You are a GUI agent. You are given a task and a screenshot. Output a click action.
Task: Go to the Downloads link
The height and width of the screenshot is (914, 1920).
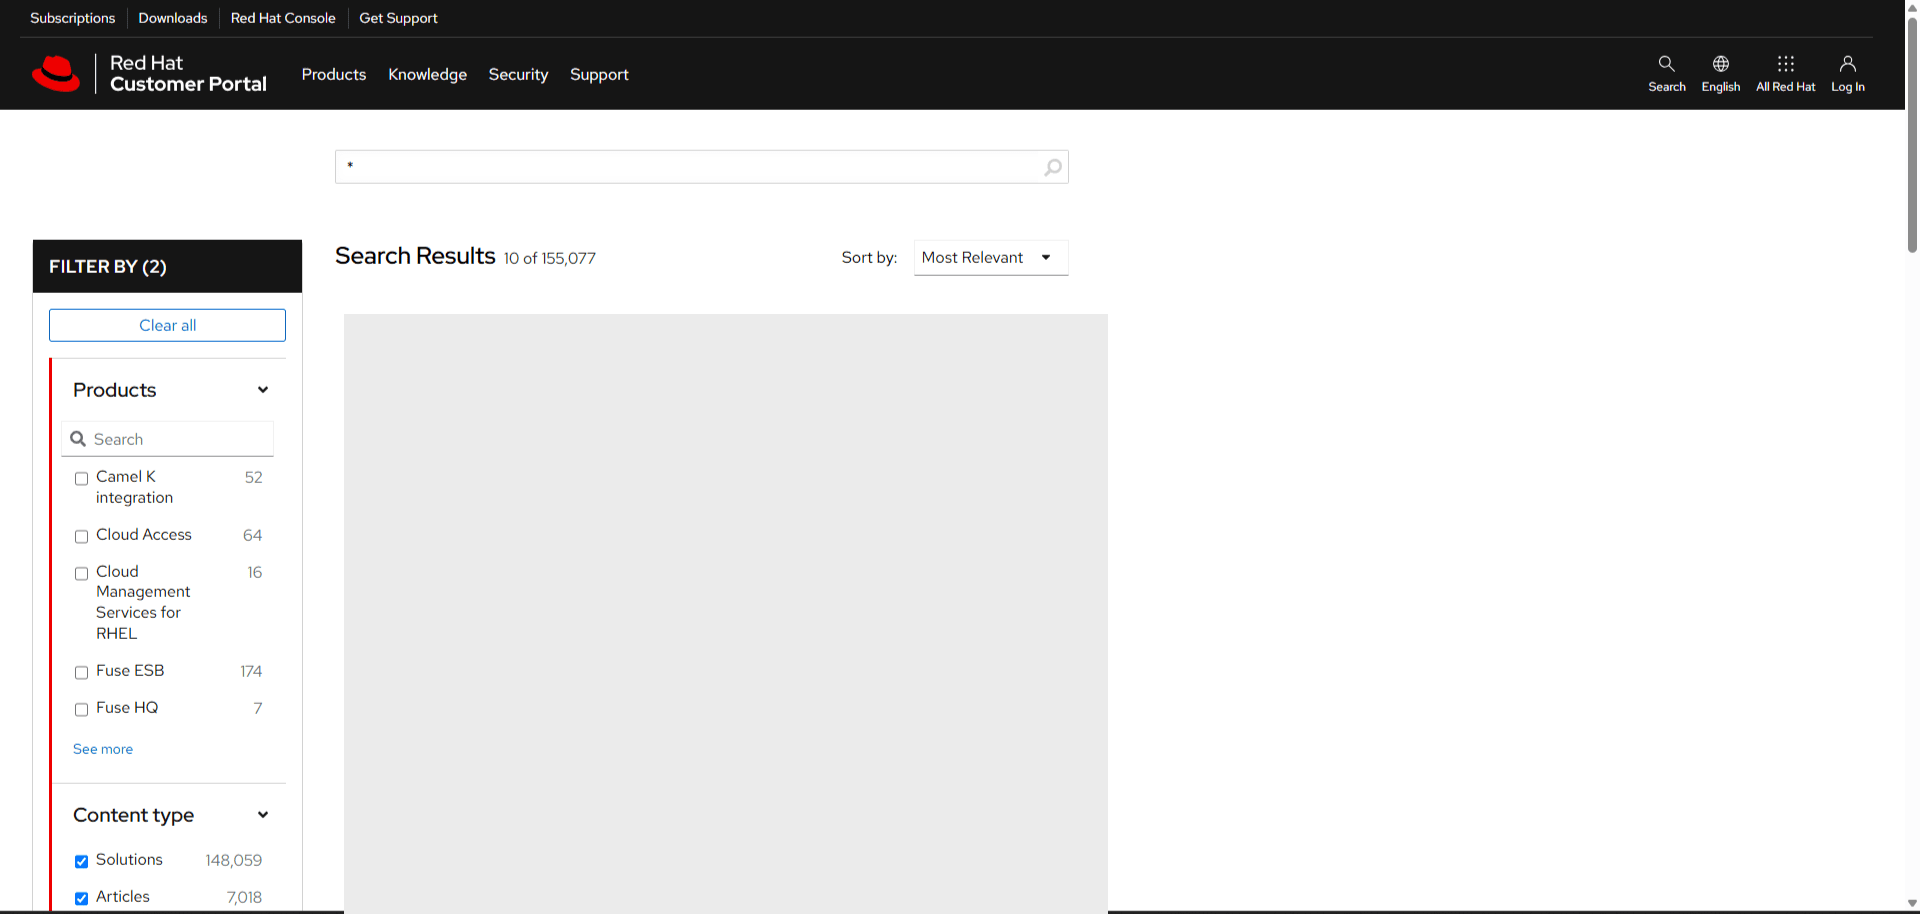point(173,18)
